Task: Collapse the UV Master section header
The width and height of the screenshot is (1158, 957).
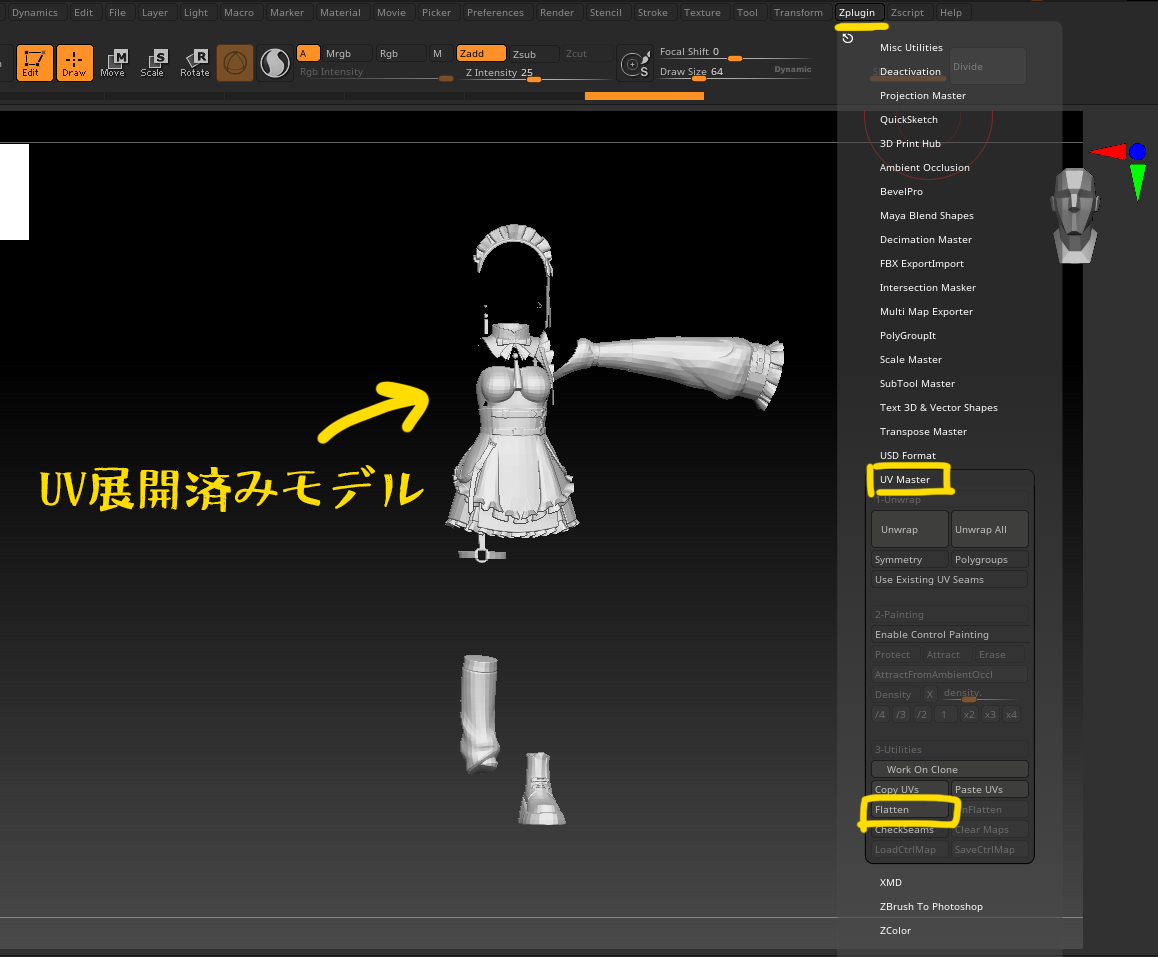Action: 905,480
